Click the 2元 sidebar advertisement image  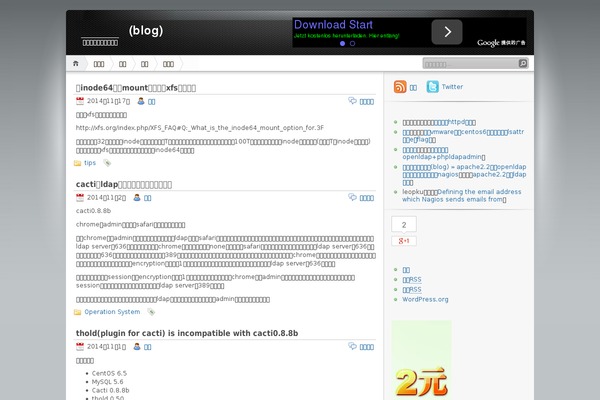421,360
